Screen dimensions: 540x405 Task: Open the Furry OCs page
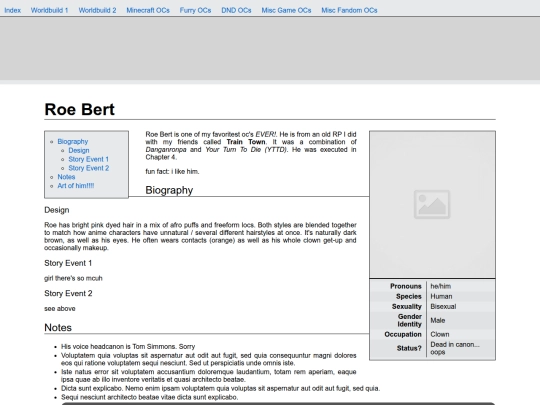tap(195, 10)
